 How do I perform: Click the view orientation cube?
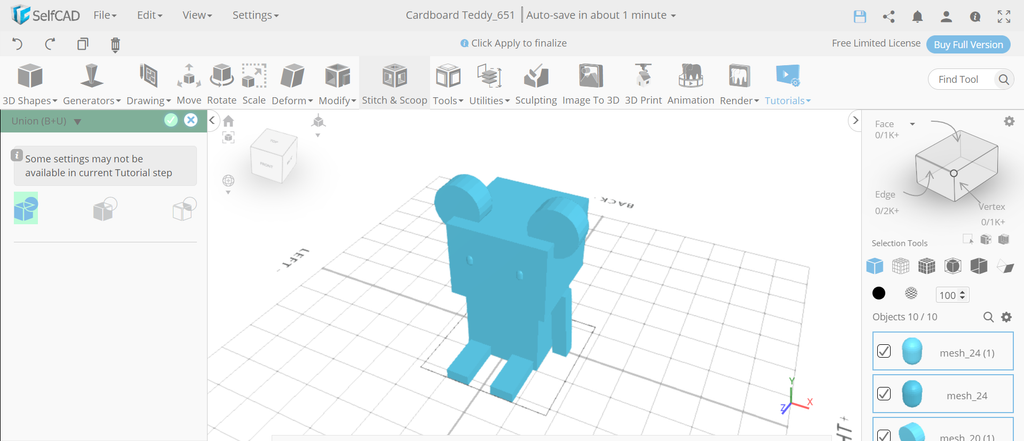tap(273, 155)
